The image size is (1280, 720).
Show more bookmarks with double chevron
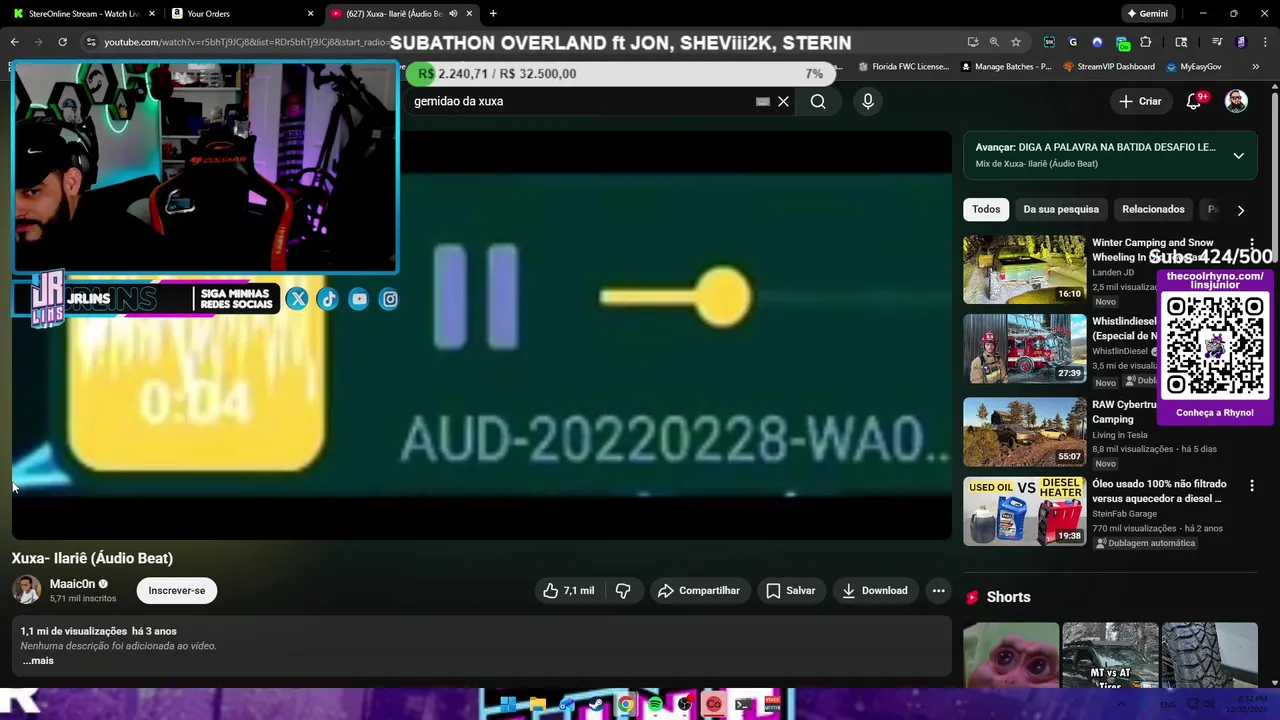(x=1255, y=67)
